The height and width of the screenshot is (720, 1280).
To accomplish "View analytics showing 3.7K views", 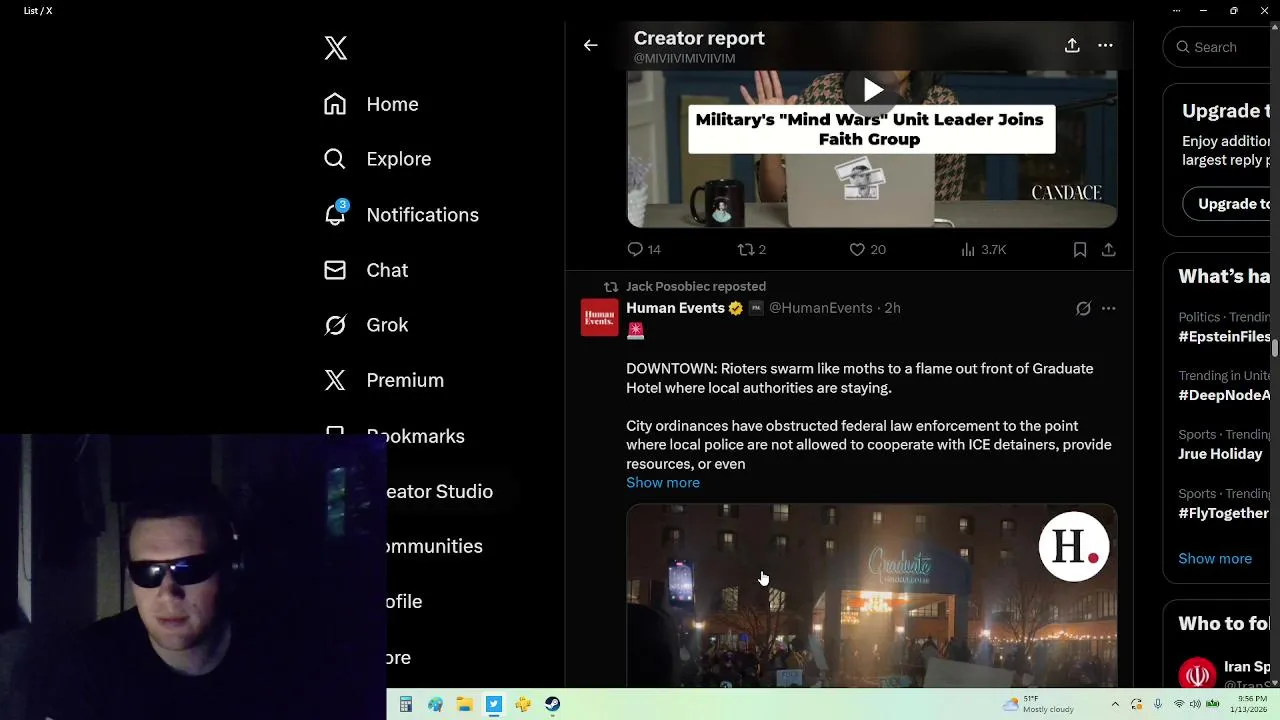I will click(983, 249).
